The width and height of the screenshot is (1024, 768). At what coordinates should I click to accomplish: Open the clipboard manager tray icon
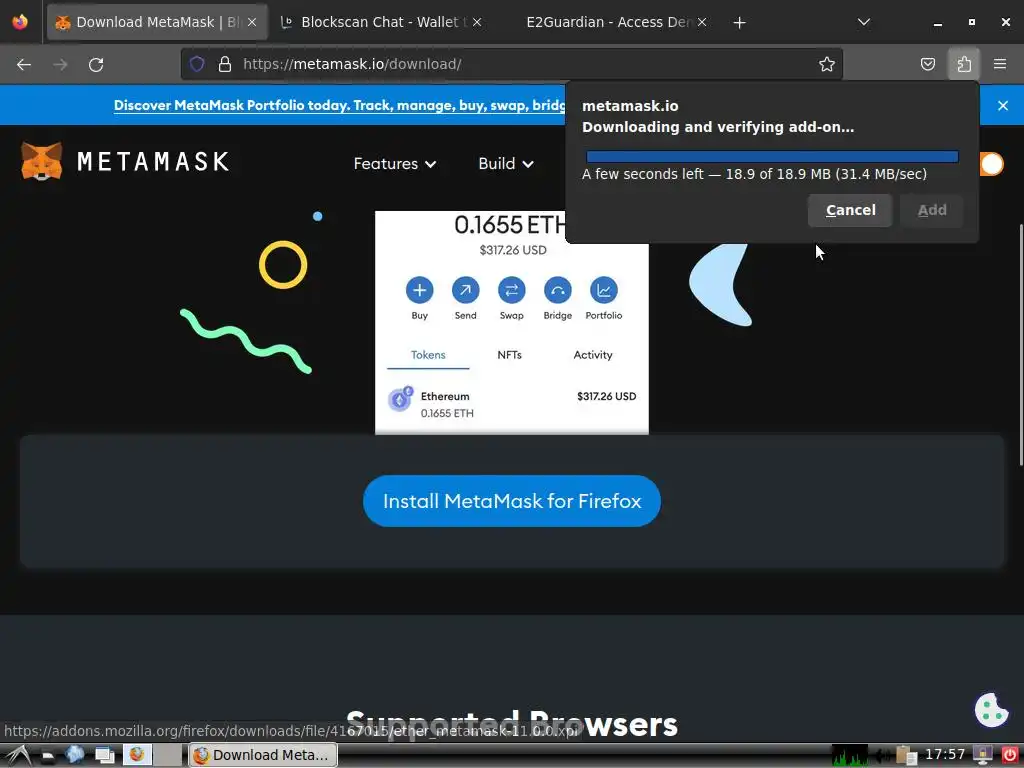pyautogui.click(x=906, y=756)
